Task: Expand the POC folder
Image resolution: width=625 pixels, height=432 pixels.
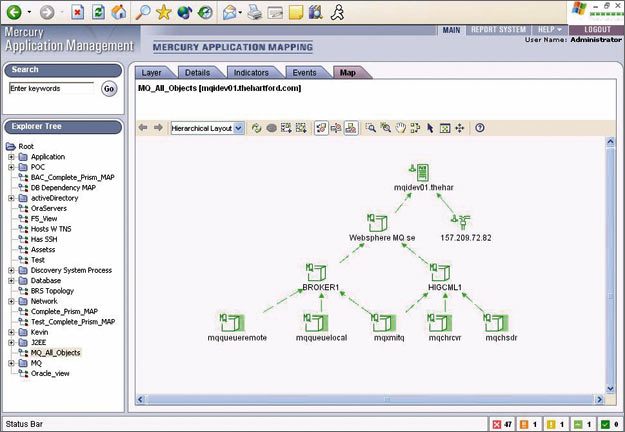Action: [11, 167]
